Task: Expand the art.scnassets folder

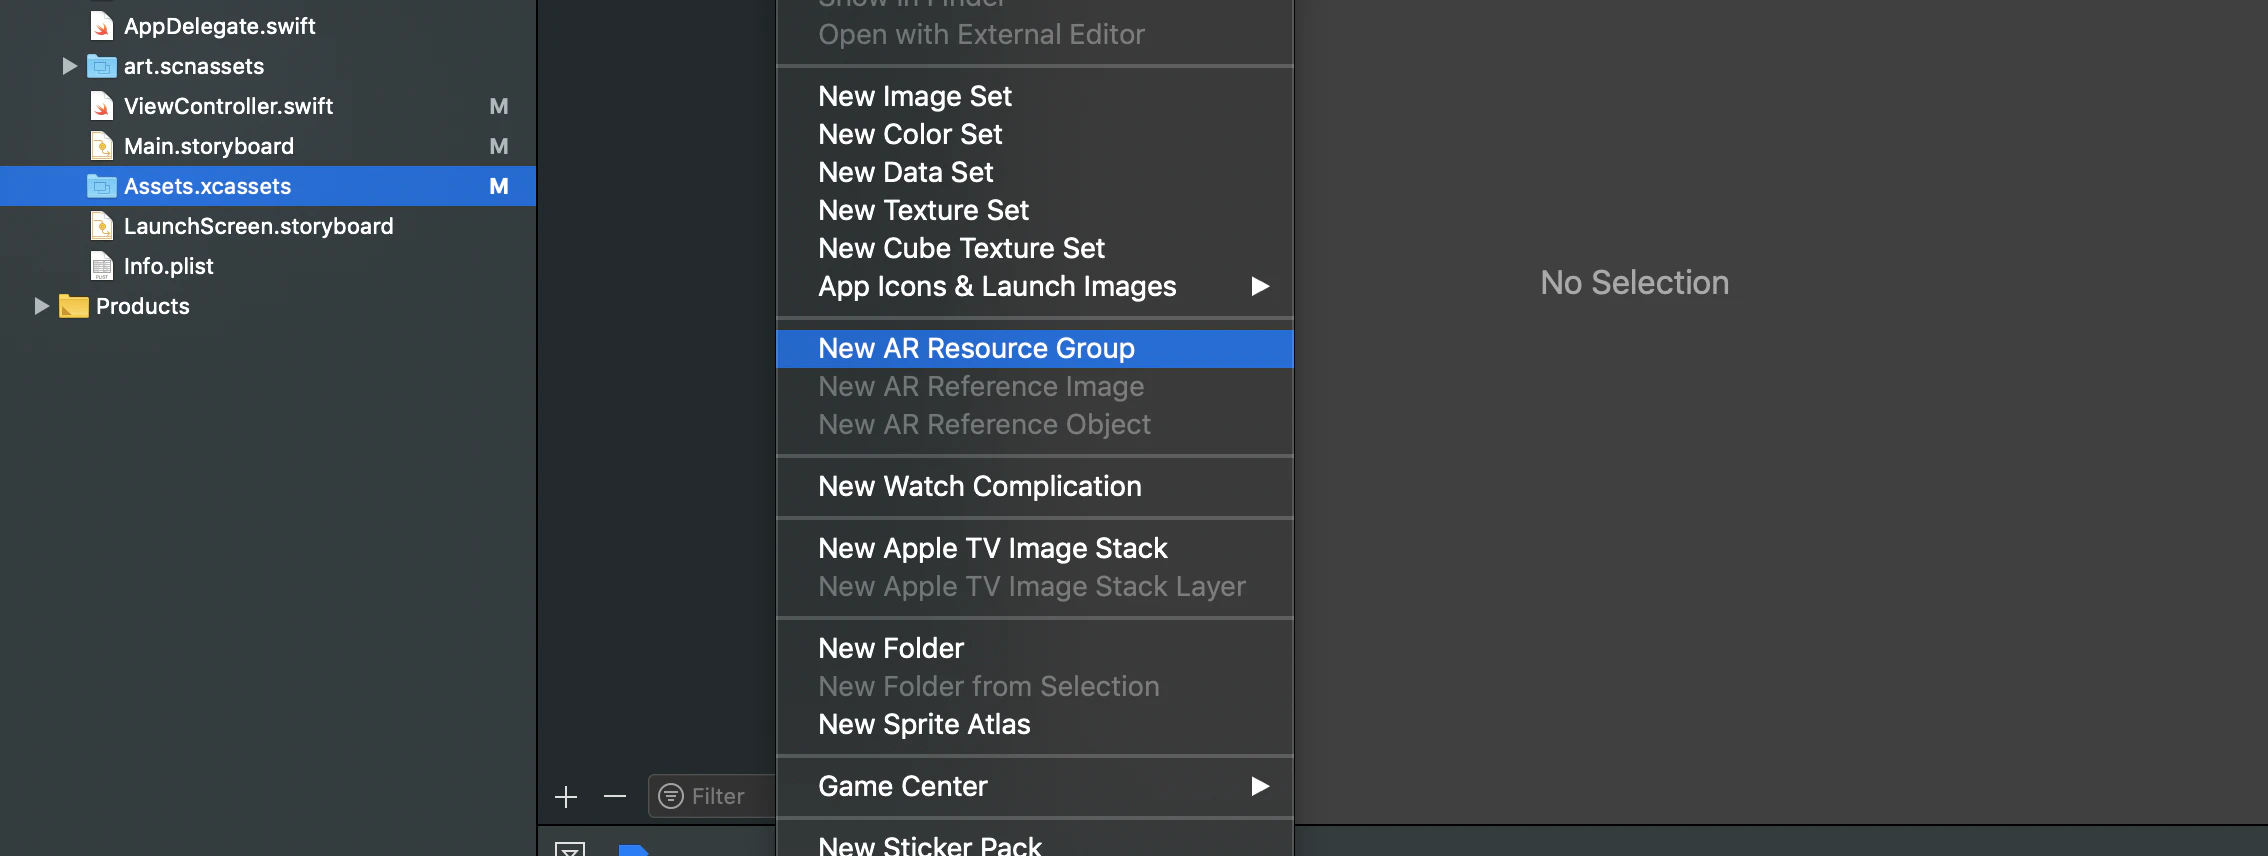Action: click(x=69, y=66)
